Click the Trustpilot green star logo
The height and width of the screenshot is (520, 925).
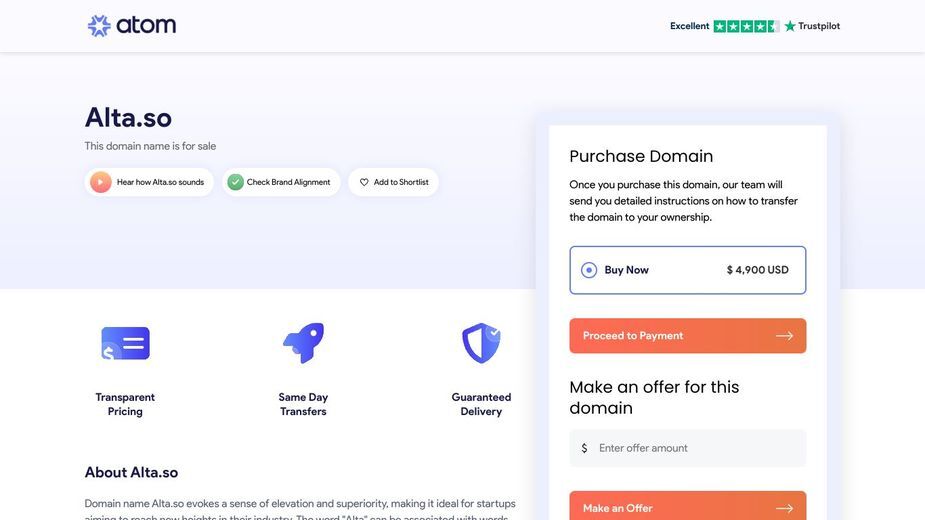point(790,26)
